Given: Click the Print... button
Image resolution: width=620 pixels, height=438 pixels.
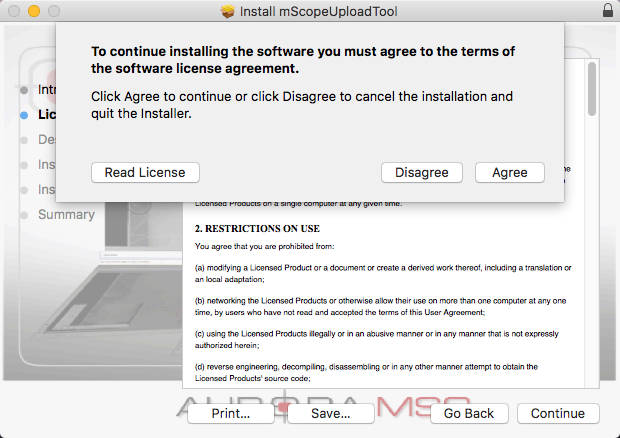Looking at the screenshot, I should 231,413.
